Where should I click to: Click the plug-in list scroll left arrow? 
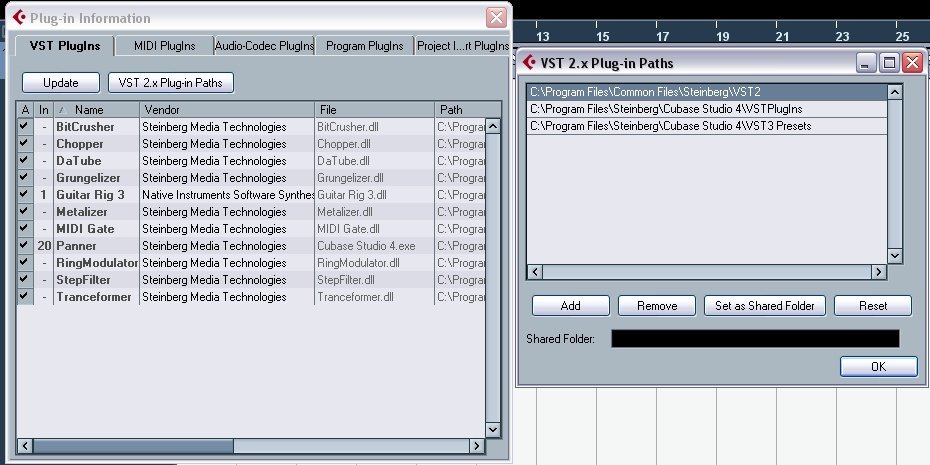pyautogui.click(x=25, y=445)
